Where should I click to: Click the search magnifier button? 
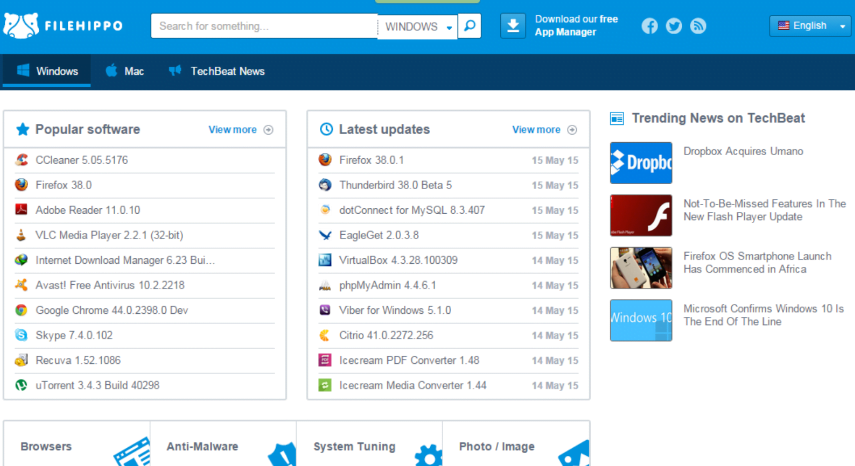point(469,26)
